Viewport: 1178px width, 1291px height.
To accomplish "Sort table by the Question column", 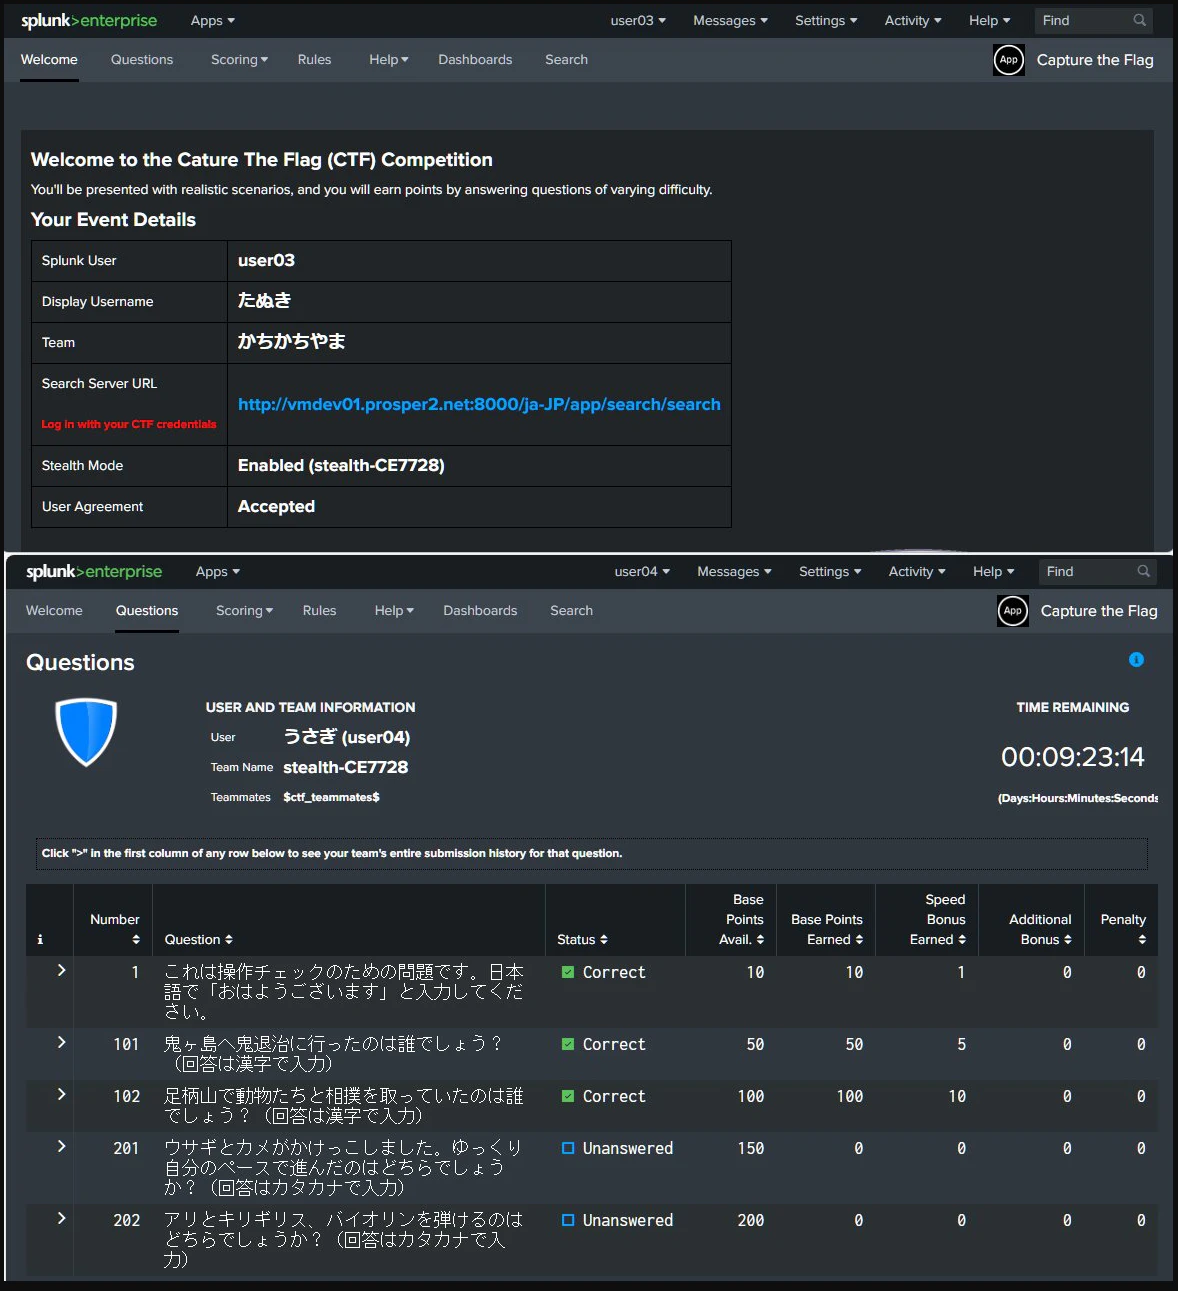I will [199, 939].
